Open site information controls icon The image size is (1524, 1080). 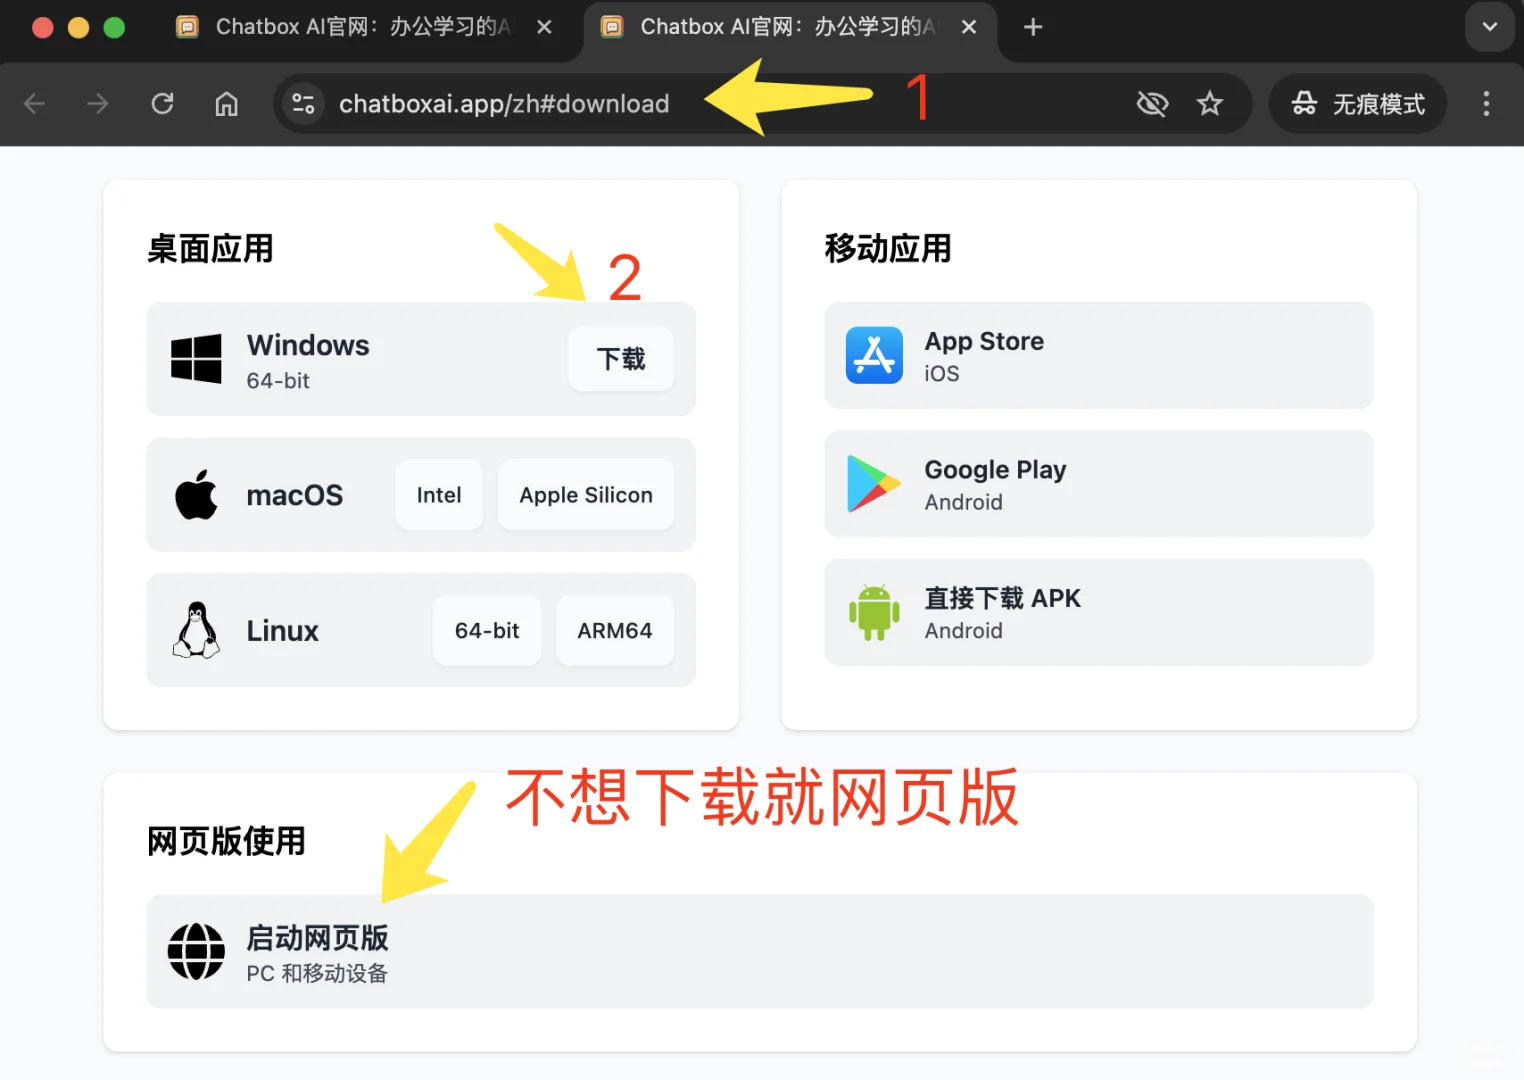click(303, 103)
